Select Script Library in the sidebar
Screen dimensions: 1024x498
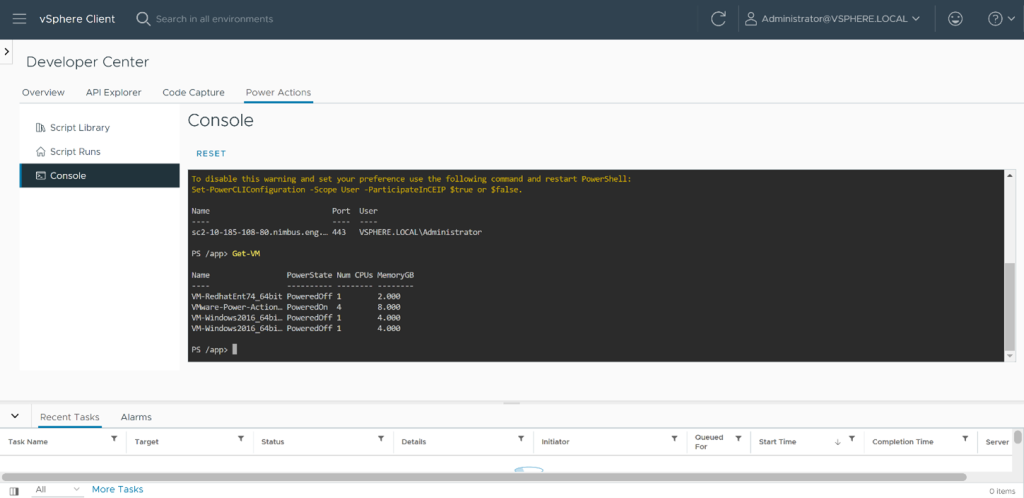pos(79,128)
